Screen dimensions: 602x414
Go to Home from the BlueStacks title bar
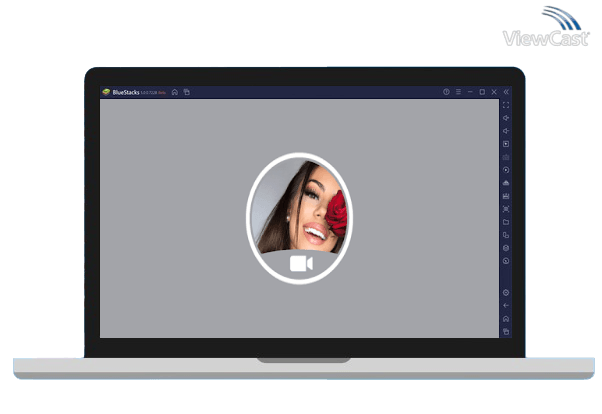click(175, 92)
